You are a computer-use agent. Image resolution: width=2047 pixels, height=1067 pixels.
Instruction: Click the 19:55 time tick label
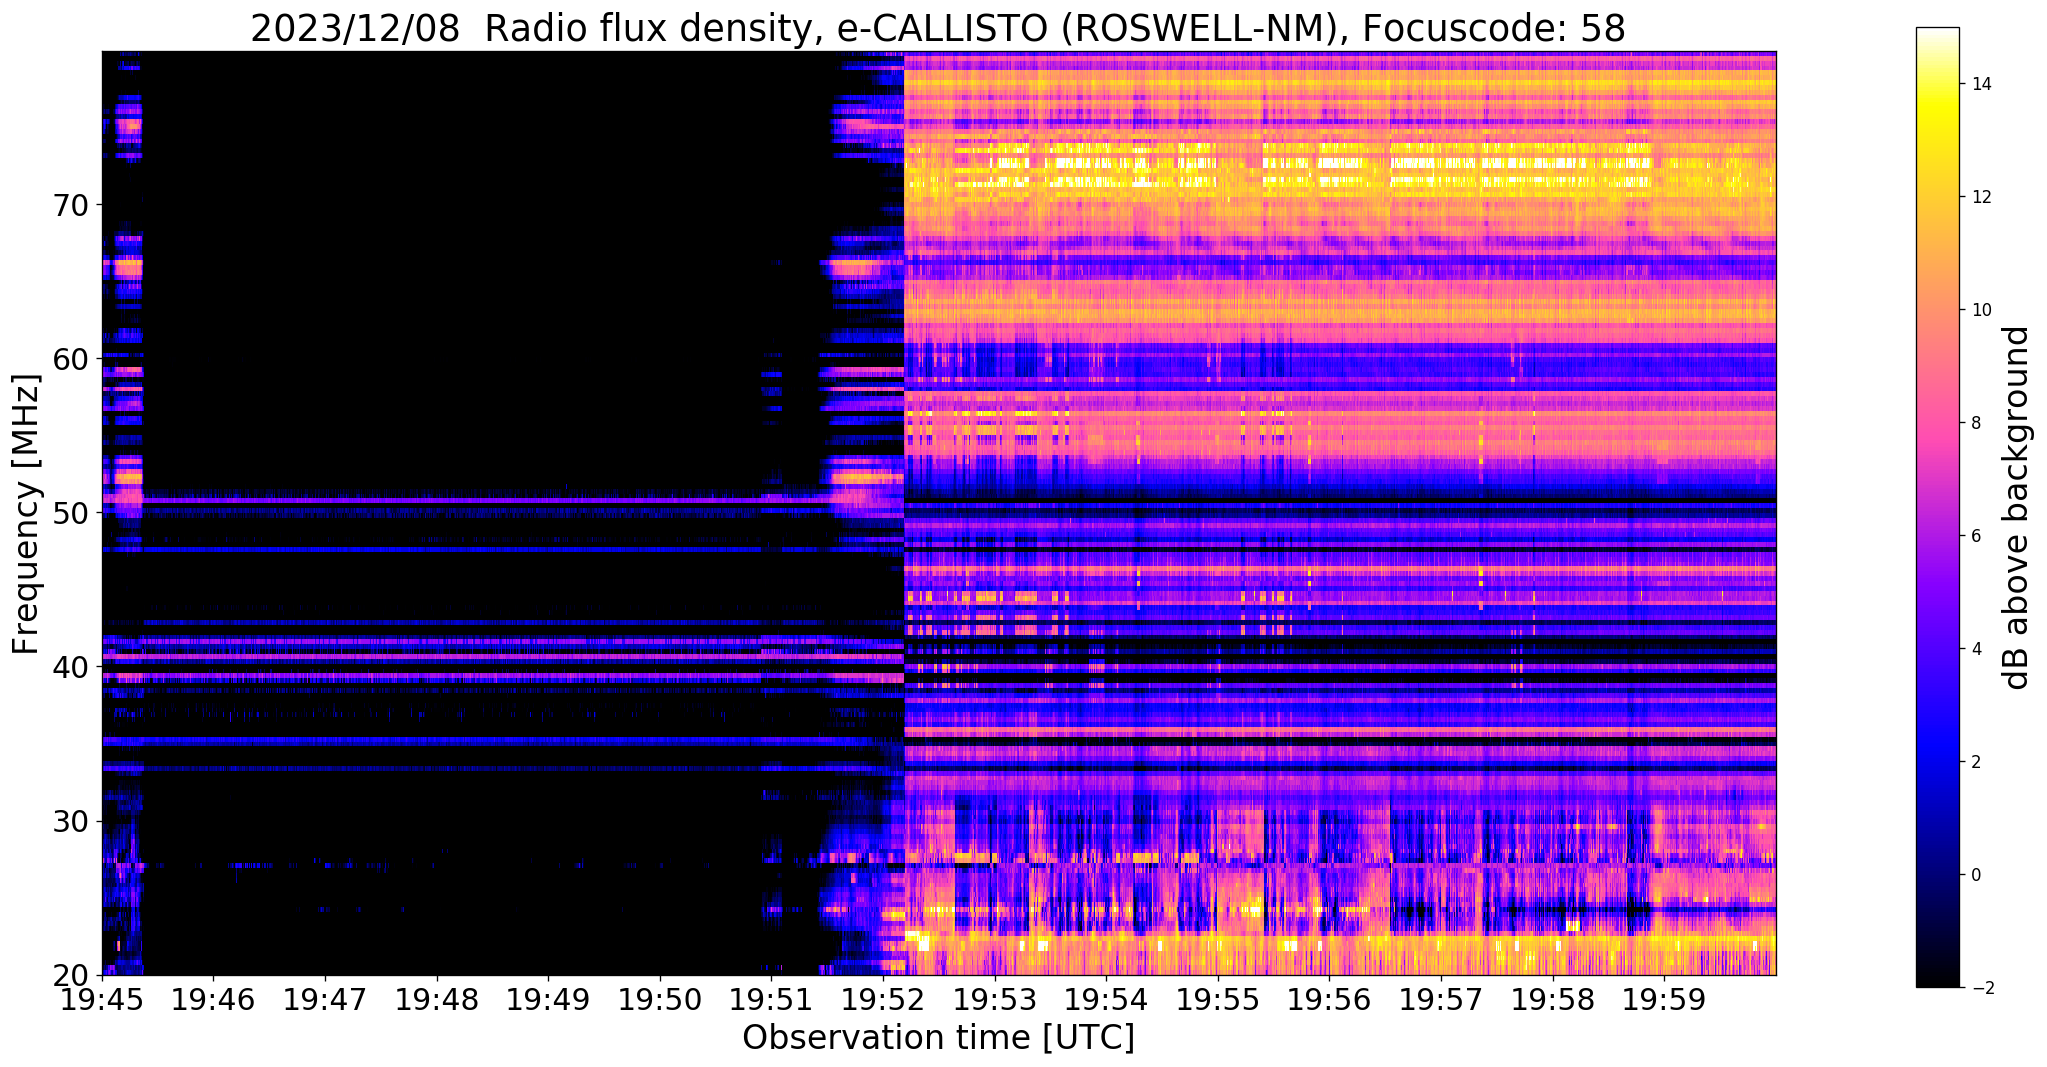[x=1218, y=999]
